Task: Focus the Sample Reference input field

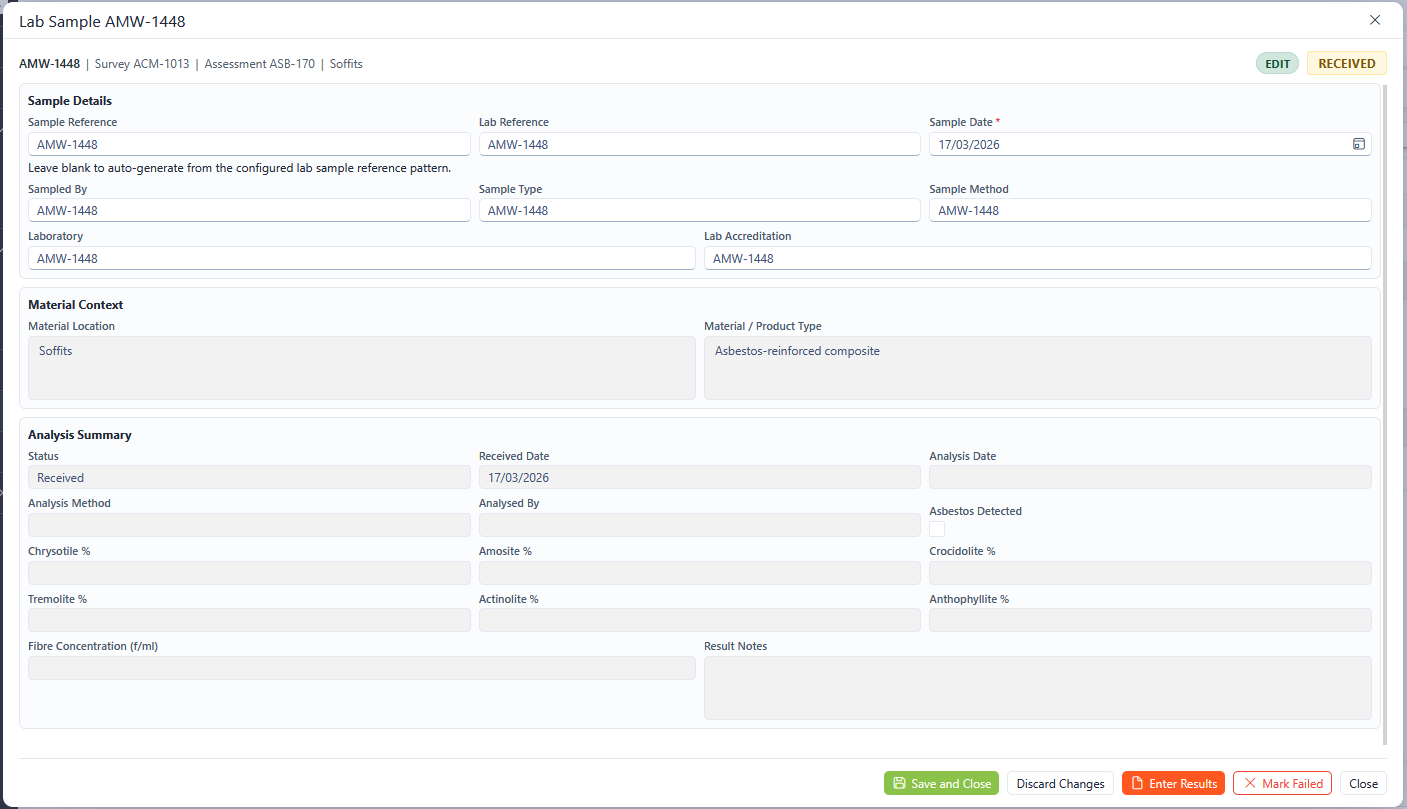Action: (x=249, y=144)
